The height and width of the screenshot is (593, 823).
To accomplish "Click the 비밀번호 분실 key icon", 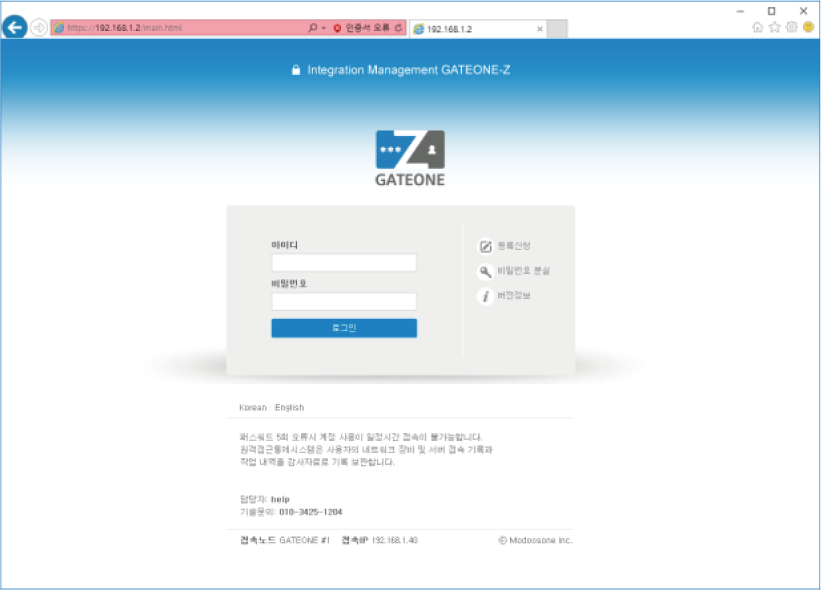I will [x=486, y=272].
